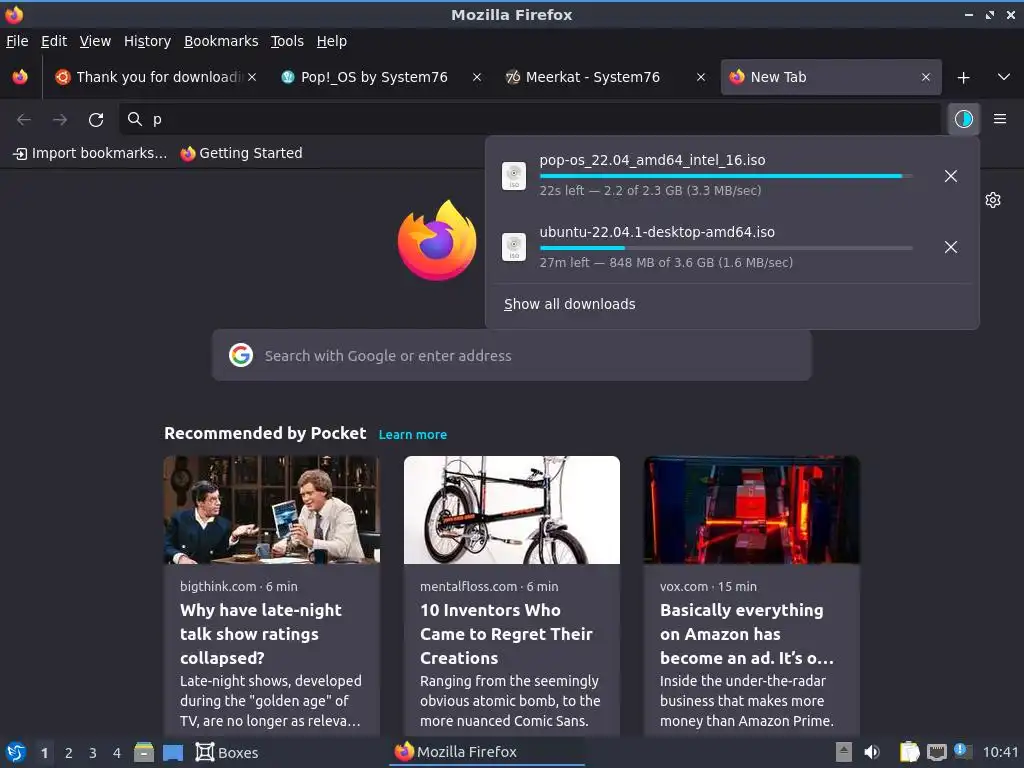Open new tab with plus button
1024x768 pixels.
[x=963, y=78]
